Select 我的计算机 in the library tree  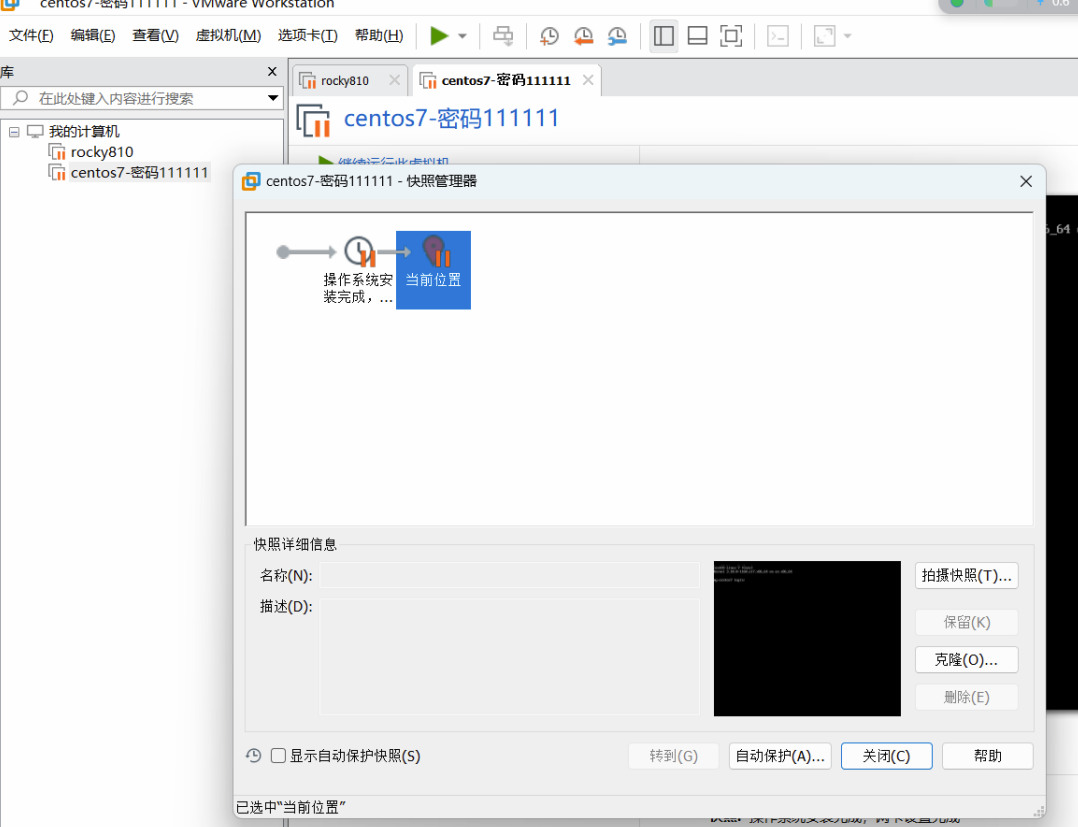tap(84, 131)
